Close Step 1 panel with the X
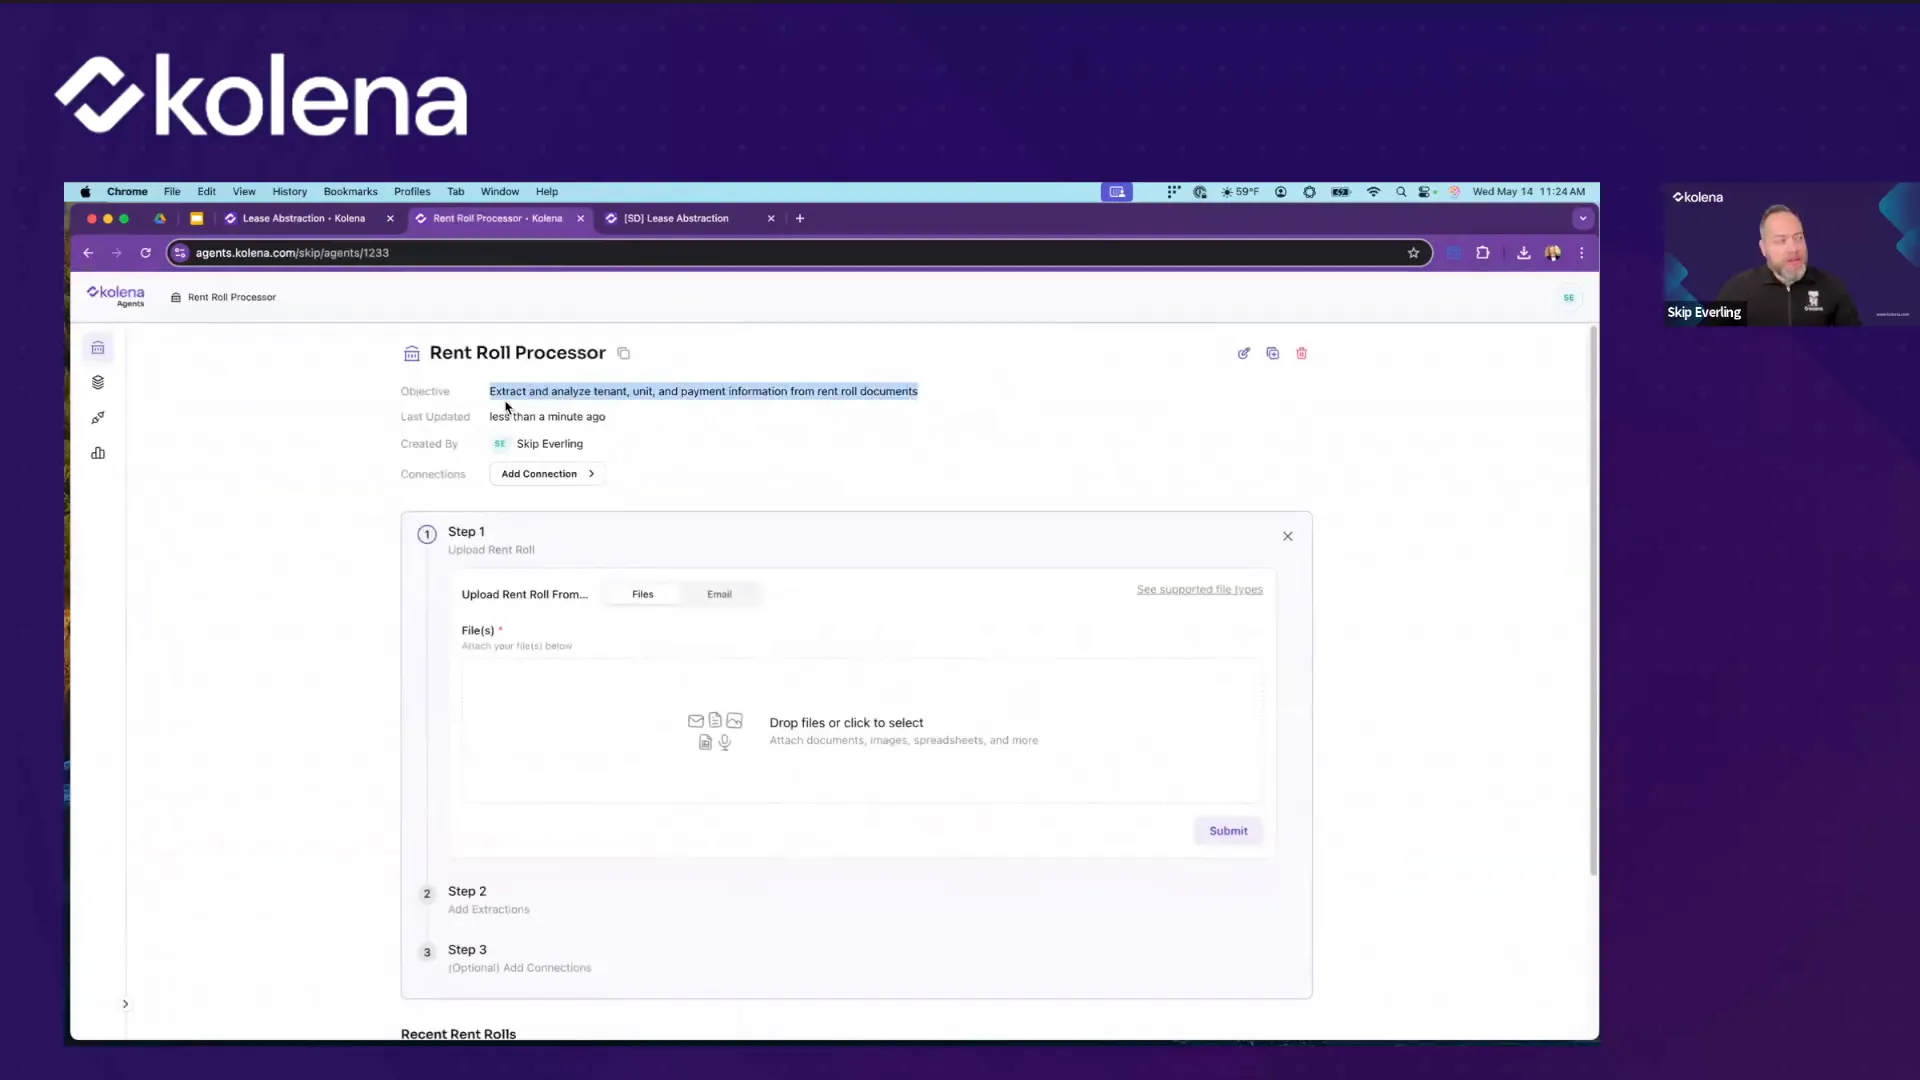The image size is (1920, 1080). tap(1288, 536)
